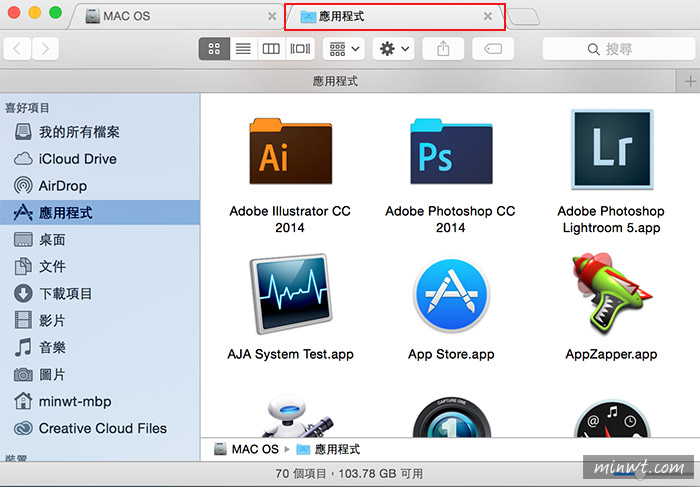This screenshot has width=700, height=487.
Task: Switch to the MAC OS tab
Action: pos(176,17)
